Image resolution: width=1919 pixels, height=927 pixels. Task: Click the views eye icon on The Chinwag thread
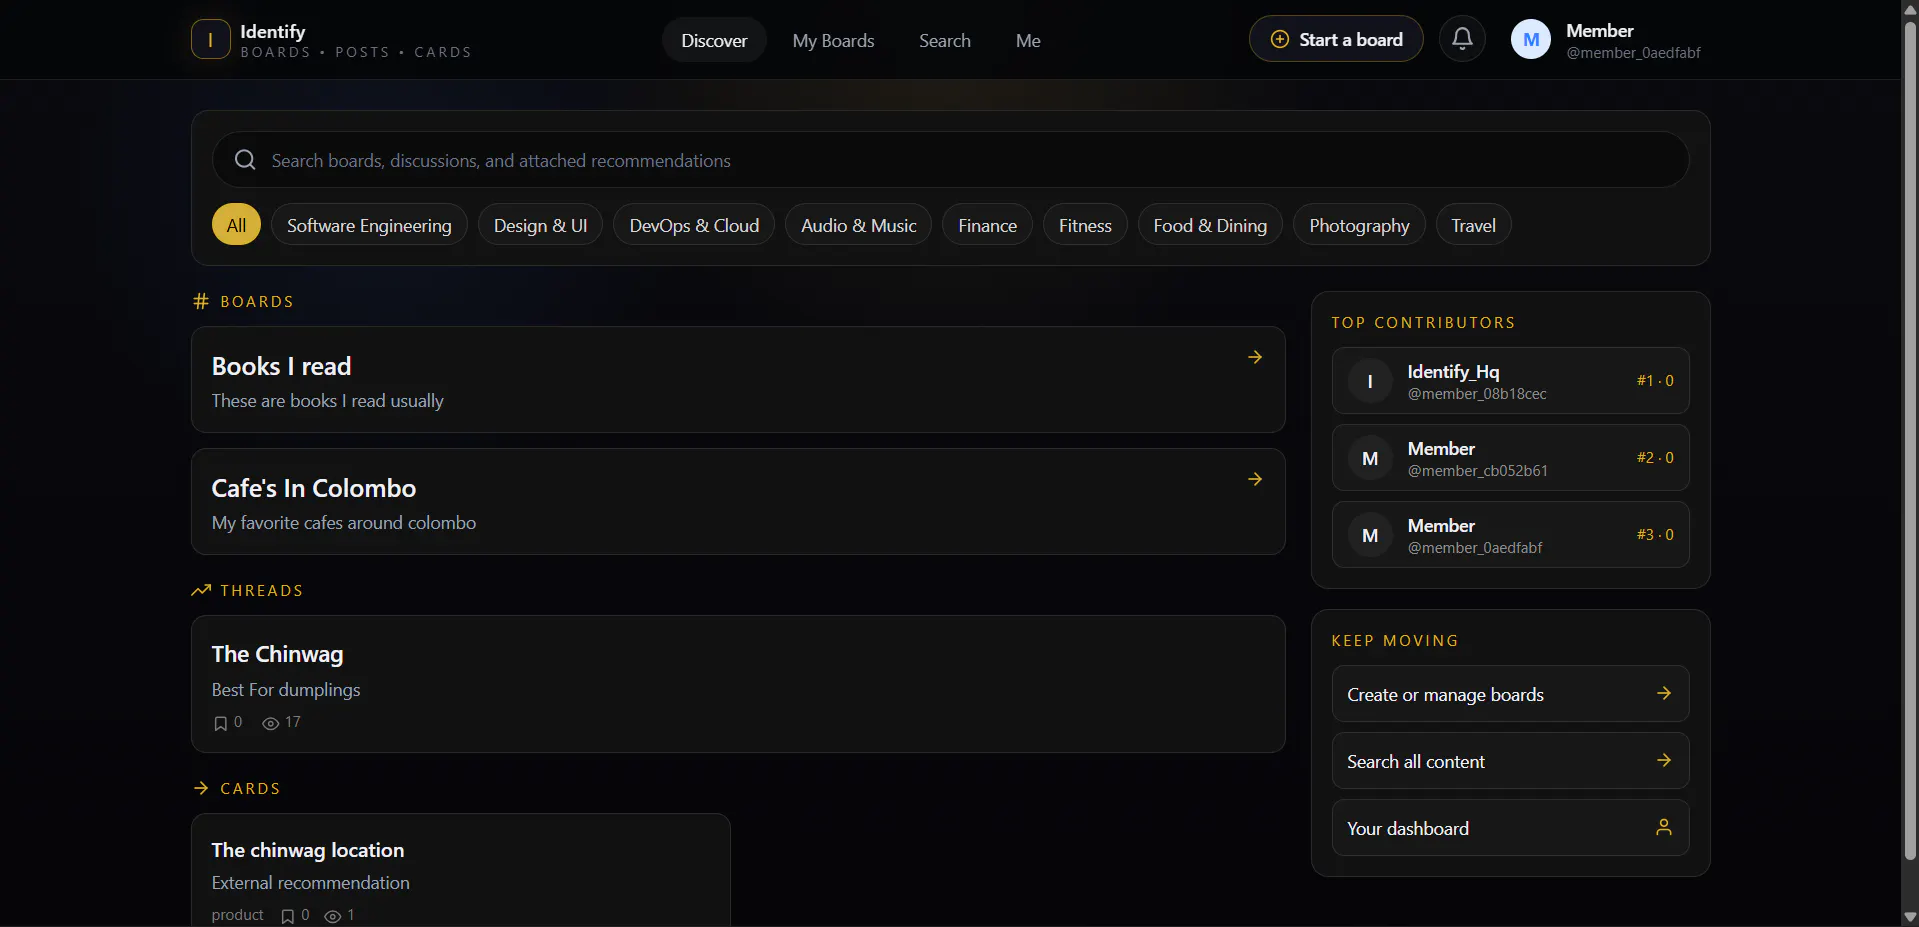pos(270,723)
